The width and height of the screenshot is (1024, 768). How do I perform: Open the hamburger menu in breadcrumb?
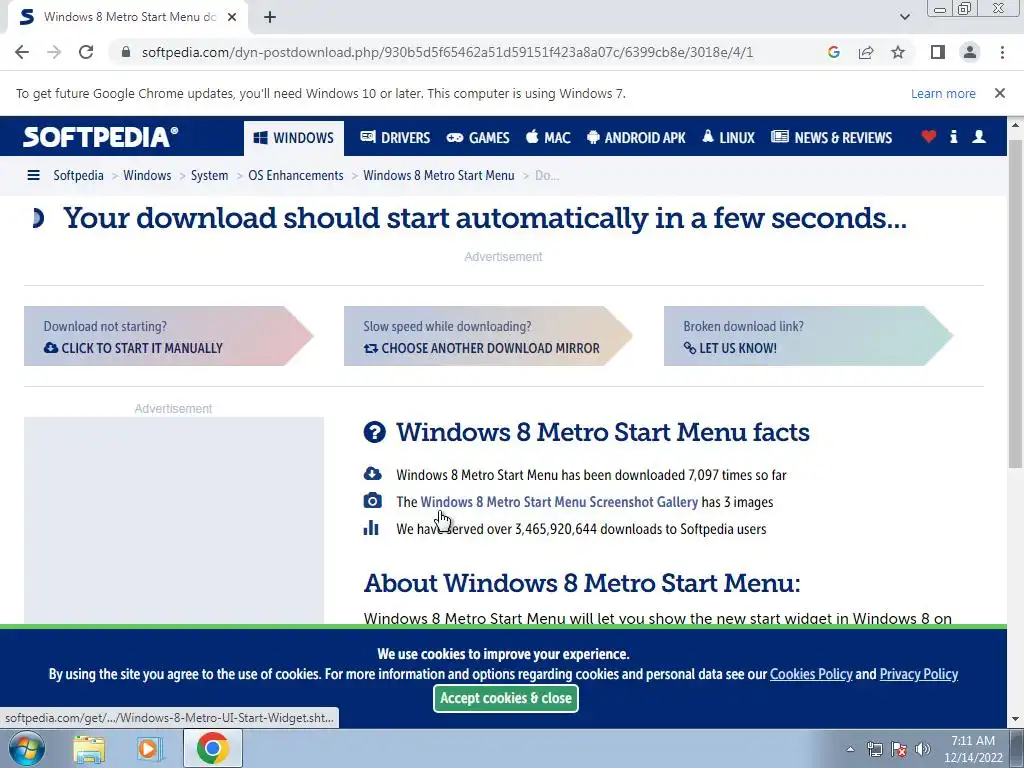(x=33, y=175)
